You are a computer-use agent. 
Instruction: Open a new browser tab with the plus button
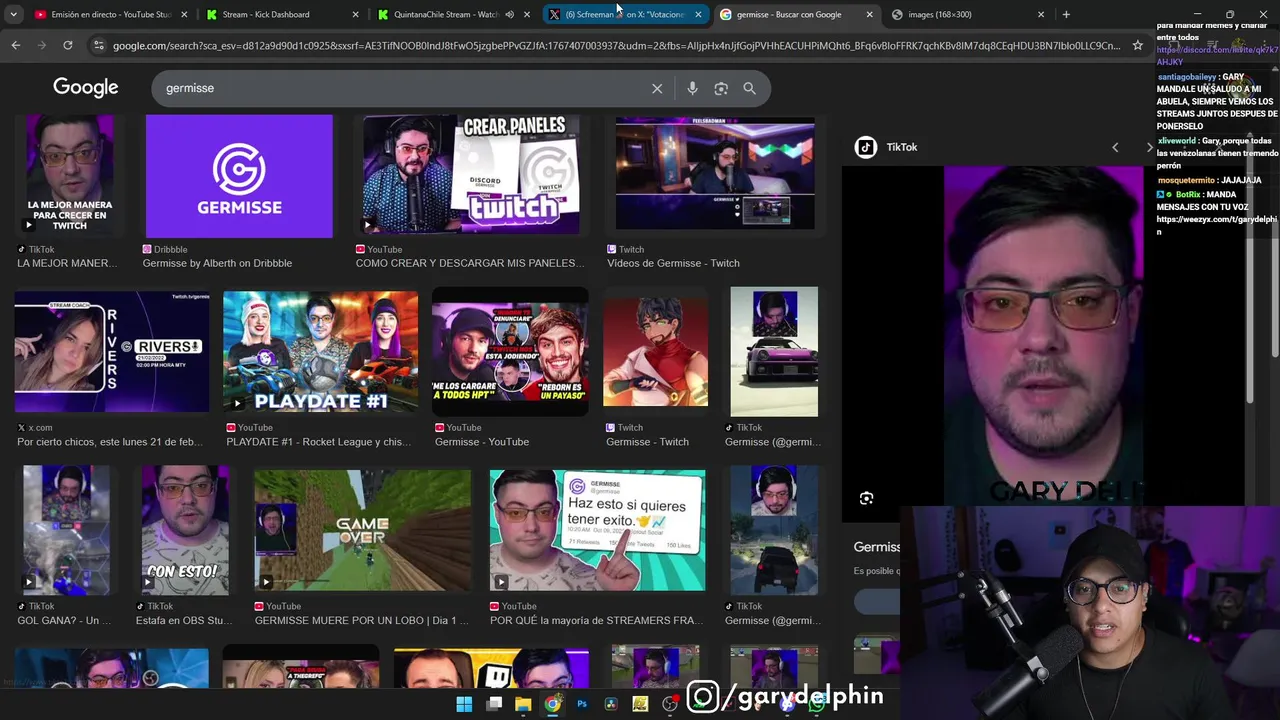click(x=1066, y=14)
